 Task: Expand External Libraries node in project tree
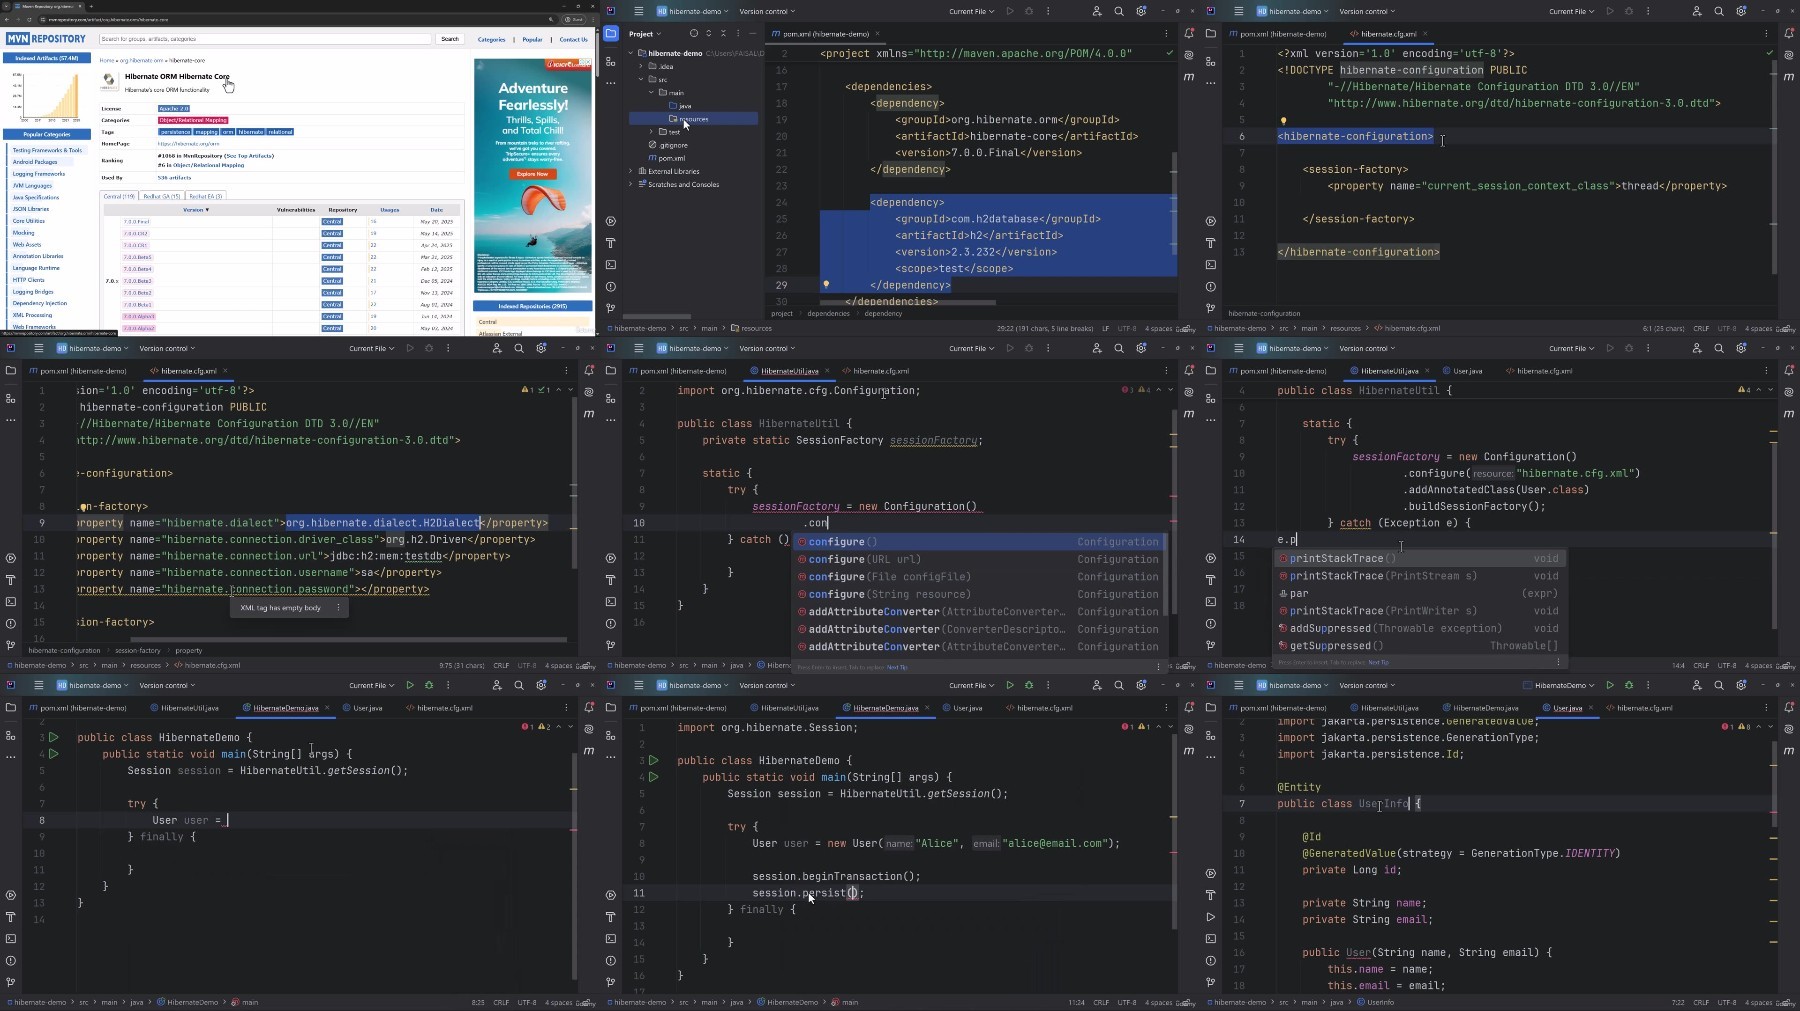tap(631, 171)
